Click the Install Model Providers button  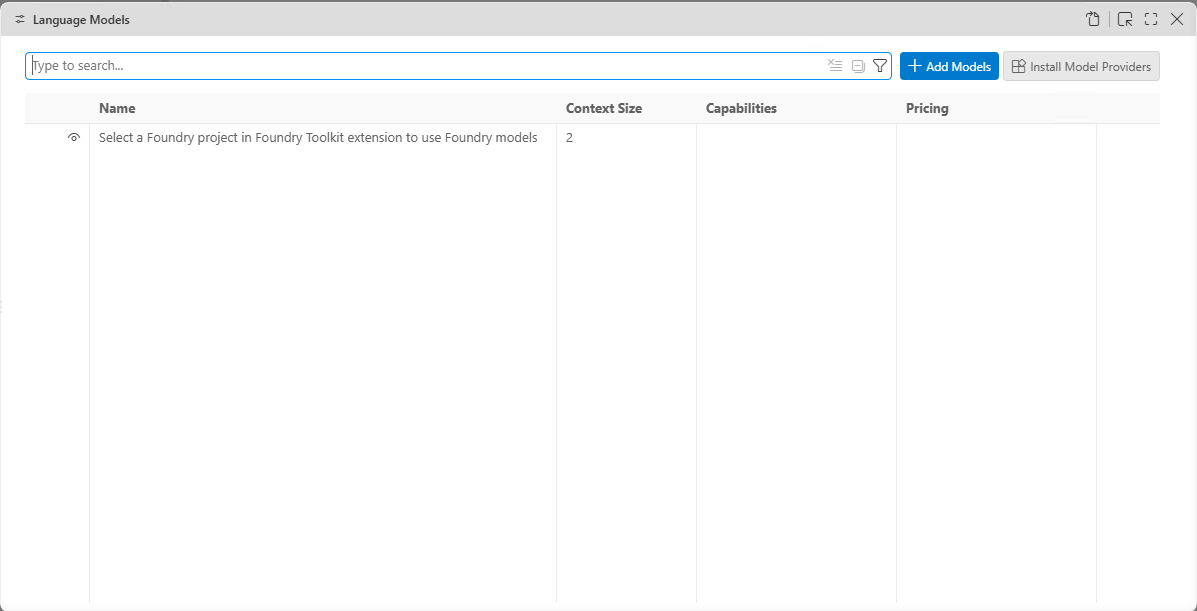pyautogui.click(x=1081, y=66)
